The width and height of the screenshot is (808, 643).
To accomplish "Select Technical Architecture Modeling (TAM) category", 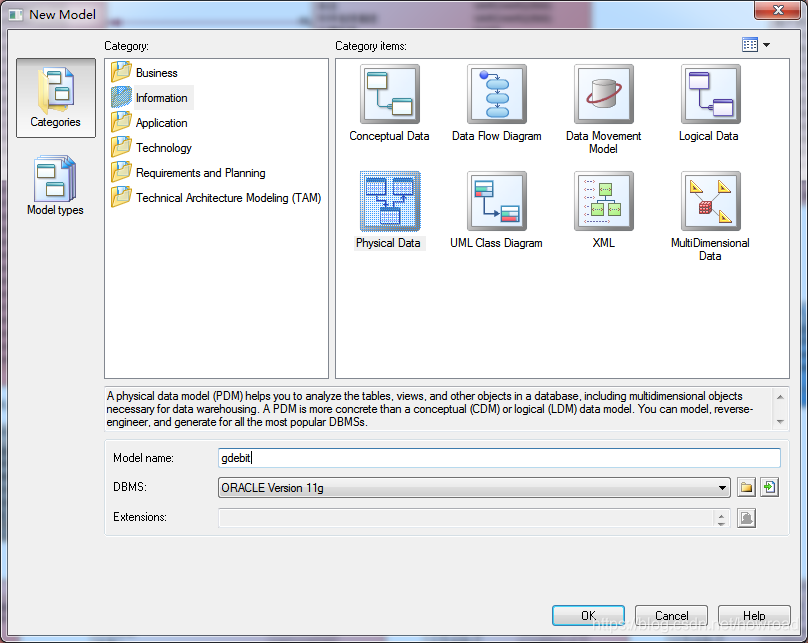I will 216,198.
